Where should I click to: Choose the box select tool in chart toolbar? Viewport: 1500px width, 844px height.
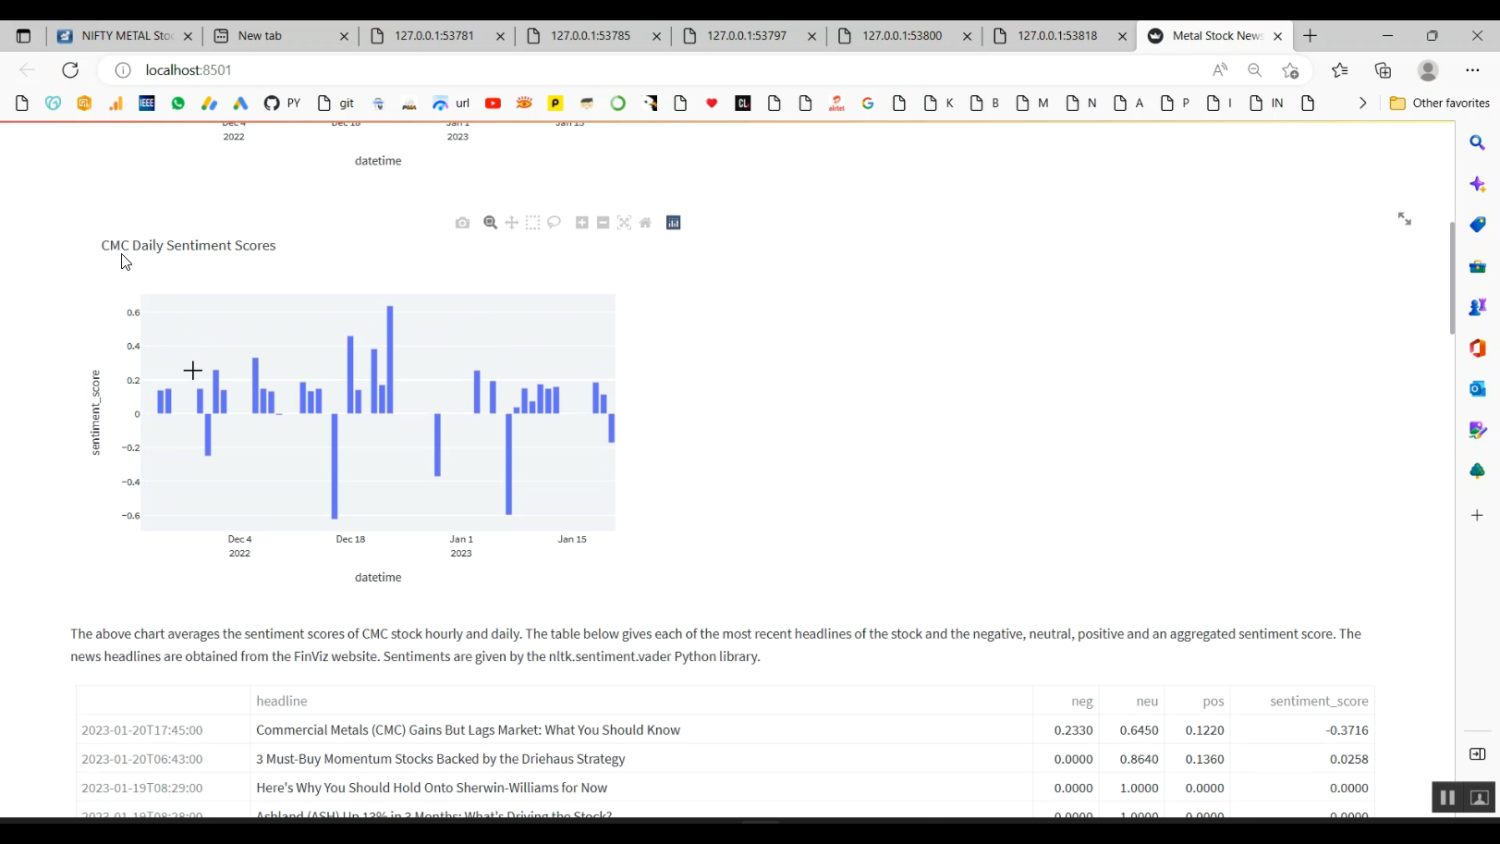pyautogui.click(x=533, y=223)
